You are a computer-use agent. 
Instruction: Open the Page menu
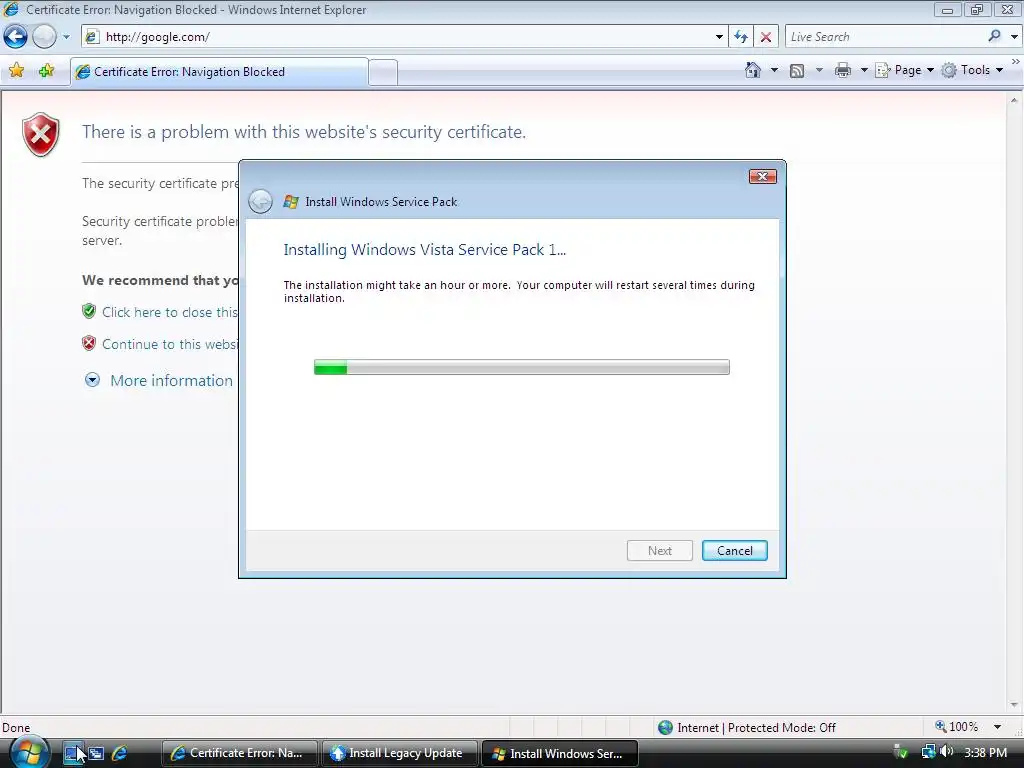pyautogui.click(x=904, y=70)
